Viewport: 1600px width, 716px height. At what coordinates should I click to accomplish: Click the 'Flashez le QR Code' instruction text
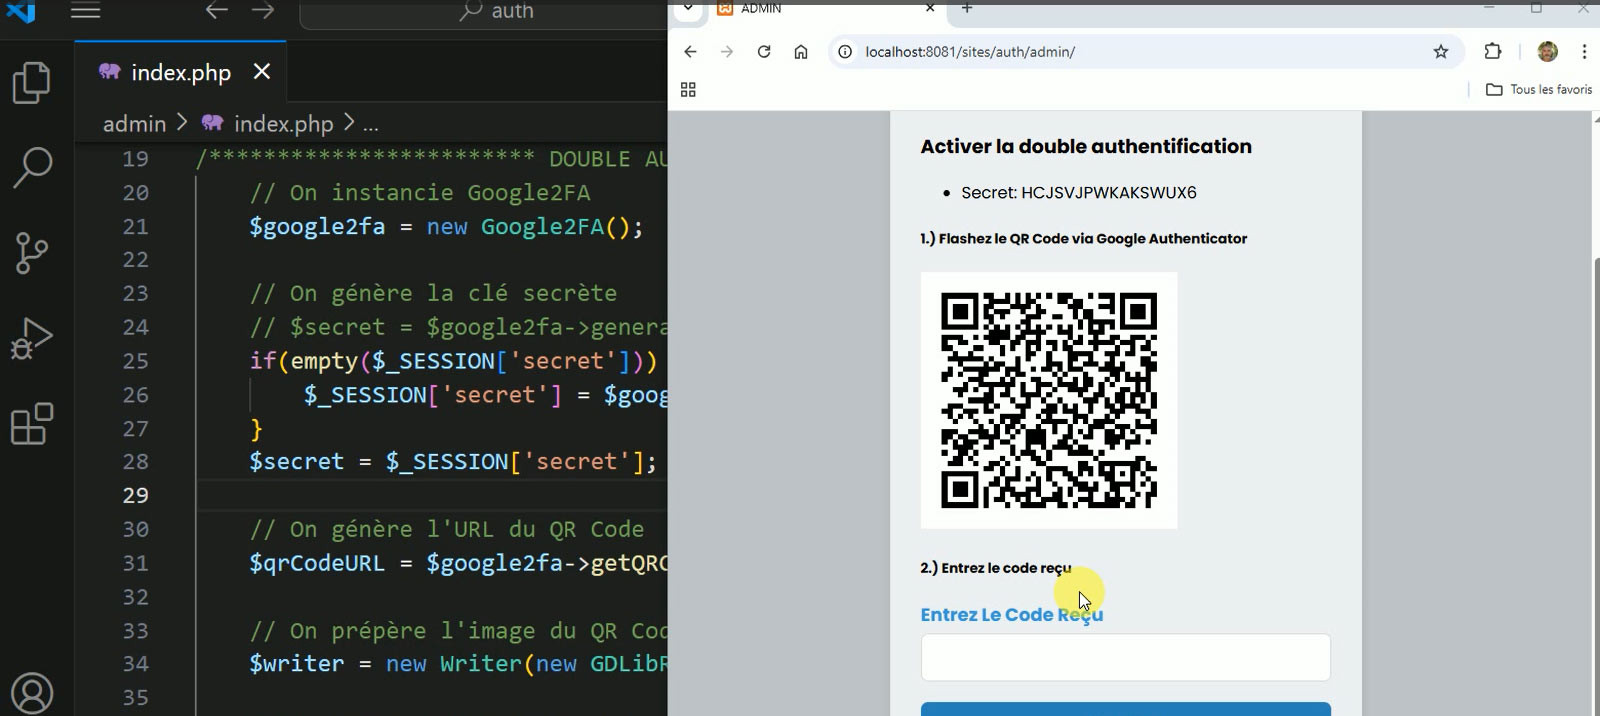(x=1084, y=238)
